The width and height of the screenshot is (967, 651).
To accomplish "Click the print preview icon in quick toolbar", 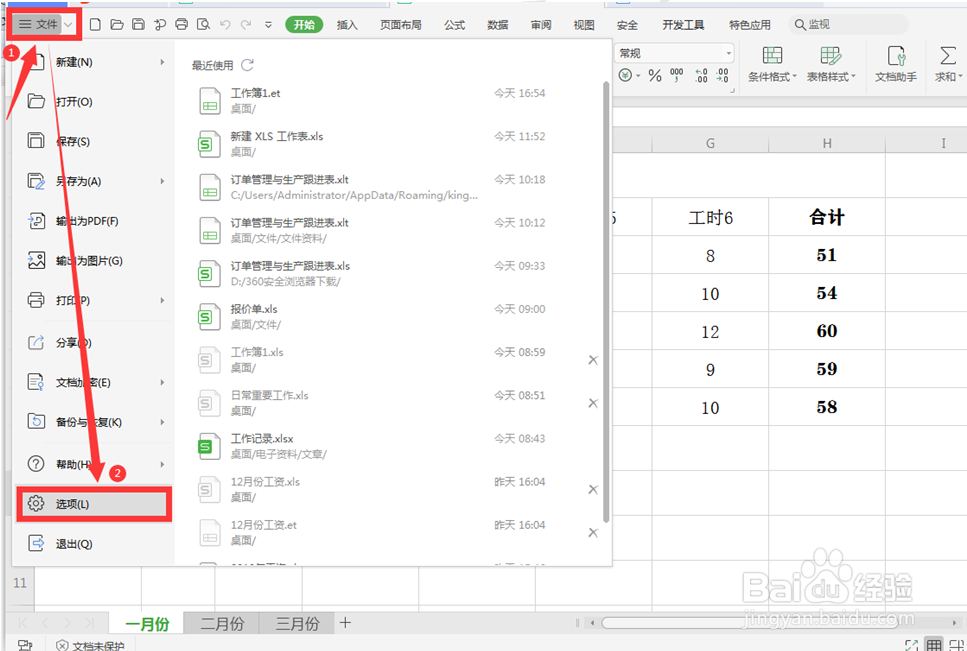I will tap(203, 25).
